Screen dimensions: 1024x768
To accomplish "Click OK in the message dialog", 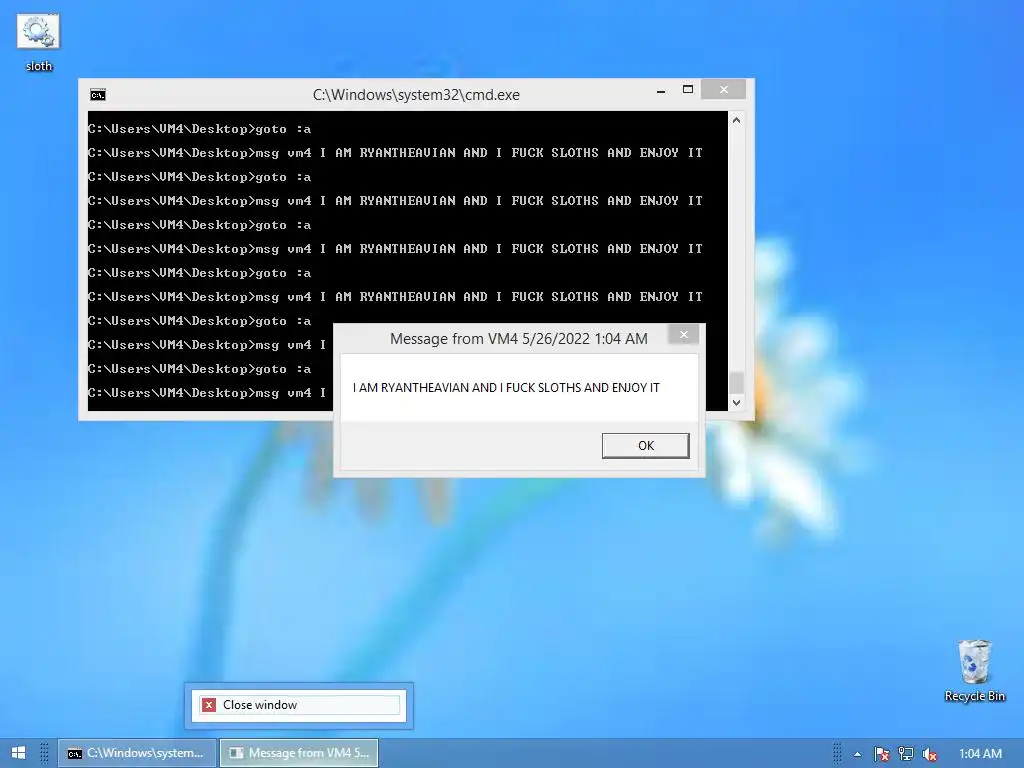I will (x=645, y=445).
